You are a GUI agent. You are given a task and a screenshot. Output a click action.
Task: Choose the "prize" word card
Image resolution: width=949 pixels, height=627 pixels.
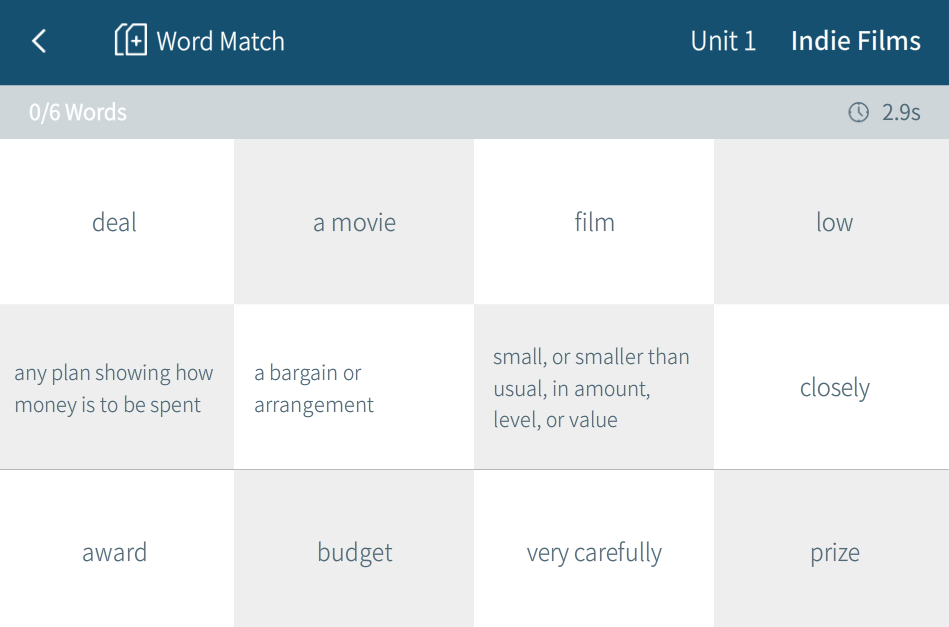click(834, 552)
